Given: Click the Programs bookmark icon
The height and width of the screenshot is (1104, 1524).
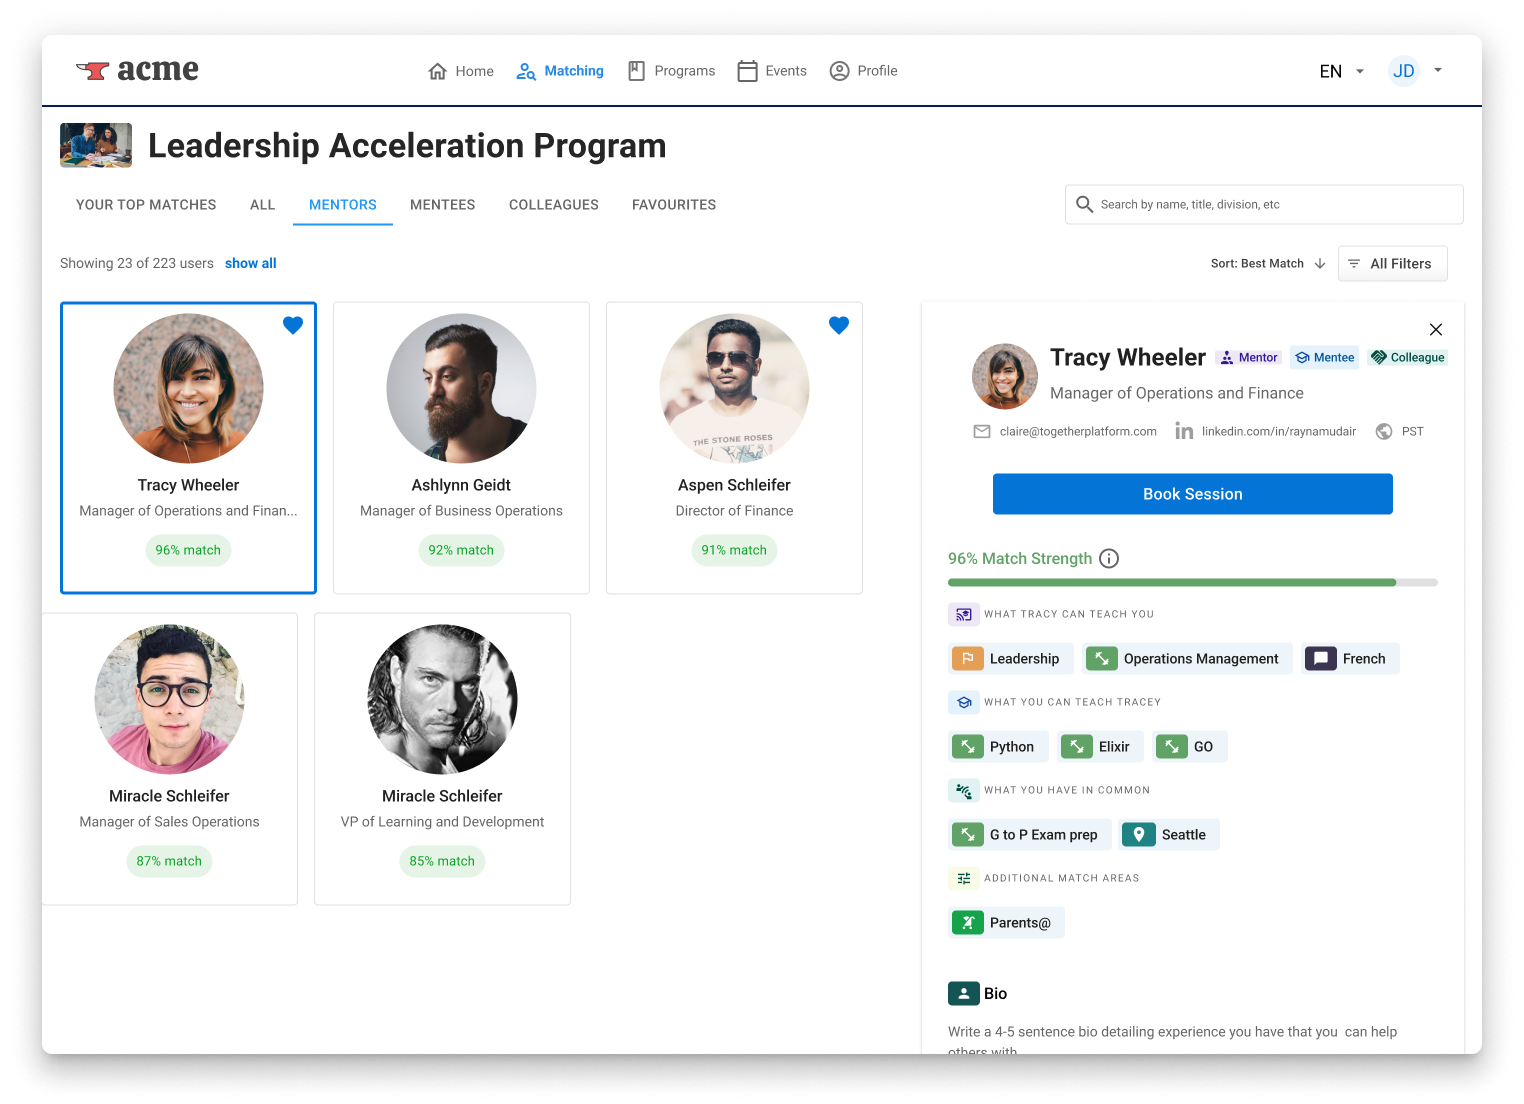Looking at the screenshot, I should [636, 71].
